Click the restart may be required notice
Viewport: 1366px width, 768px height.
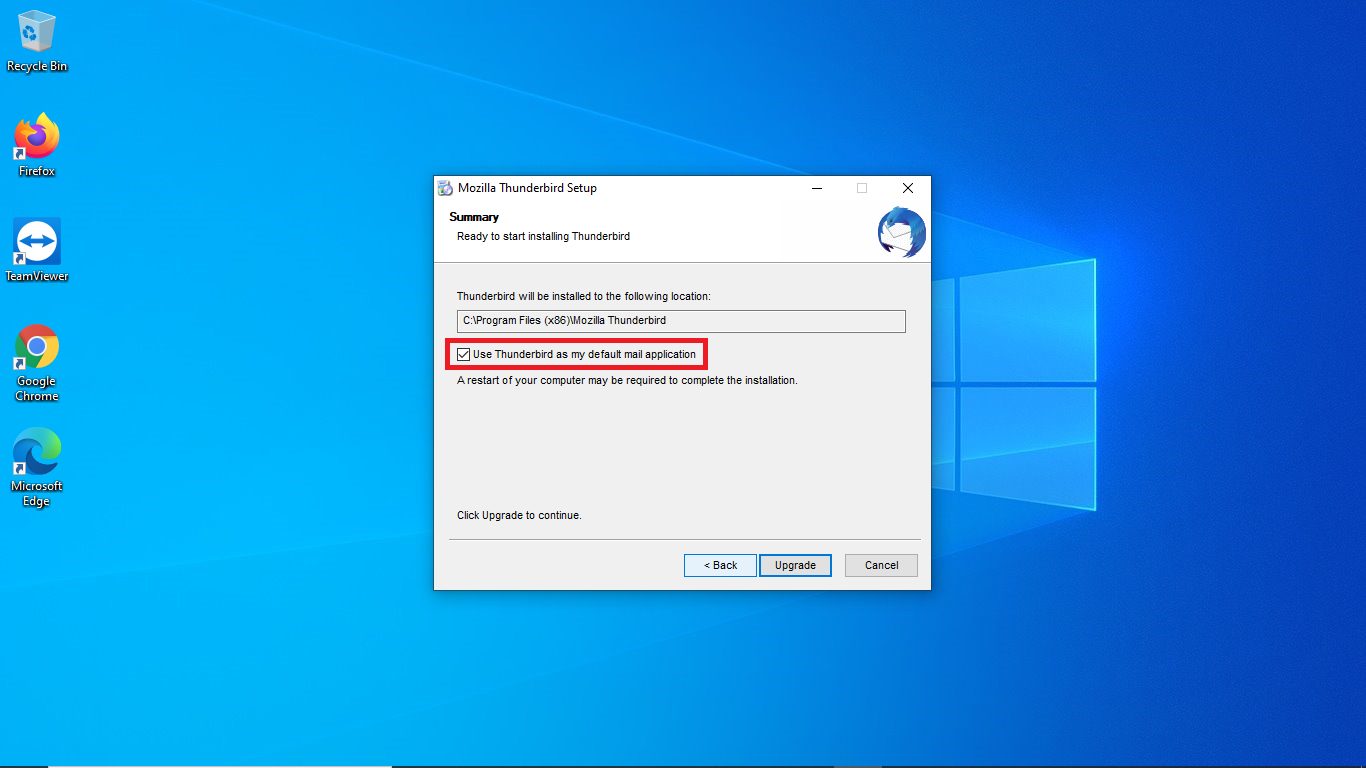coord(627,381)
